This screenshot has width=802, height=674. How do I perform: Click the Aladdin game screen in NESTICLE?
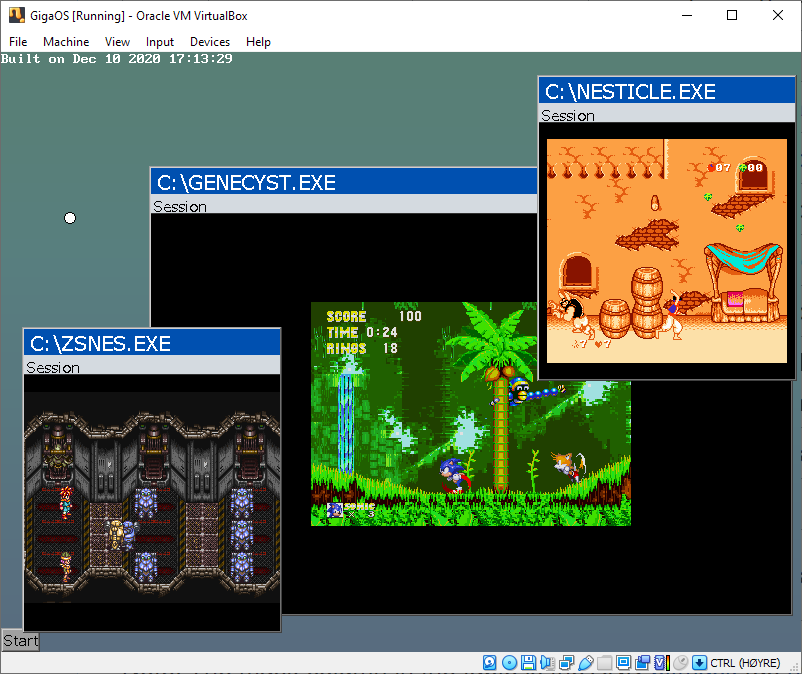click(x=667, y=251)
